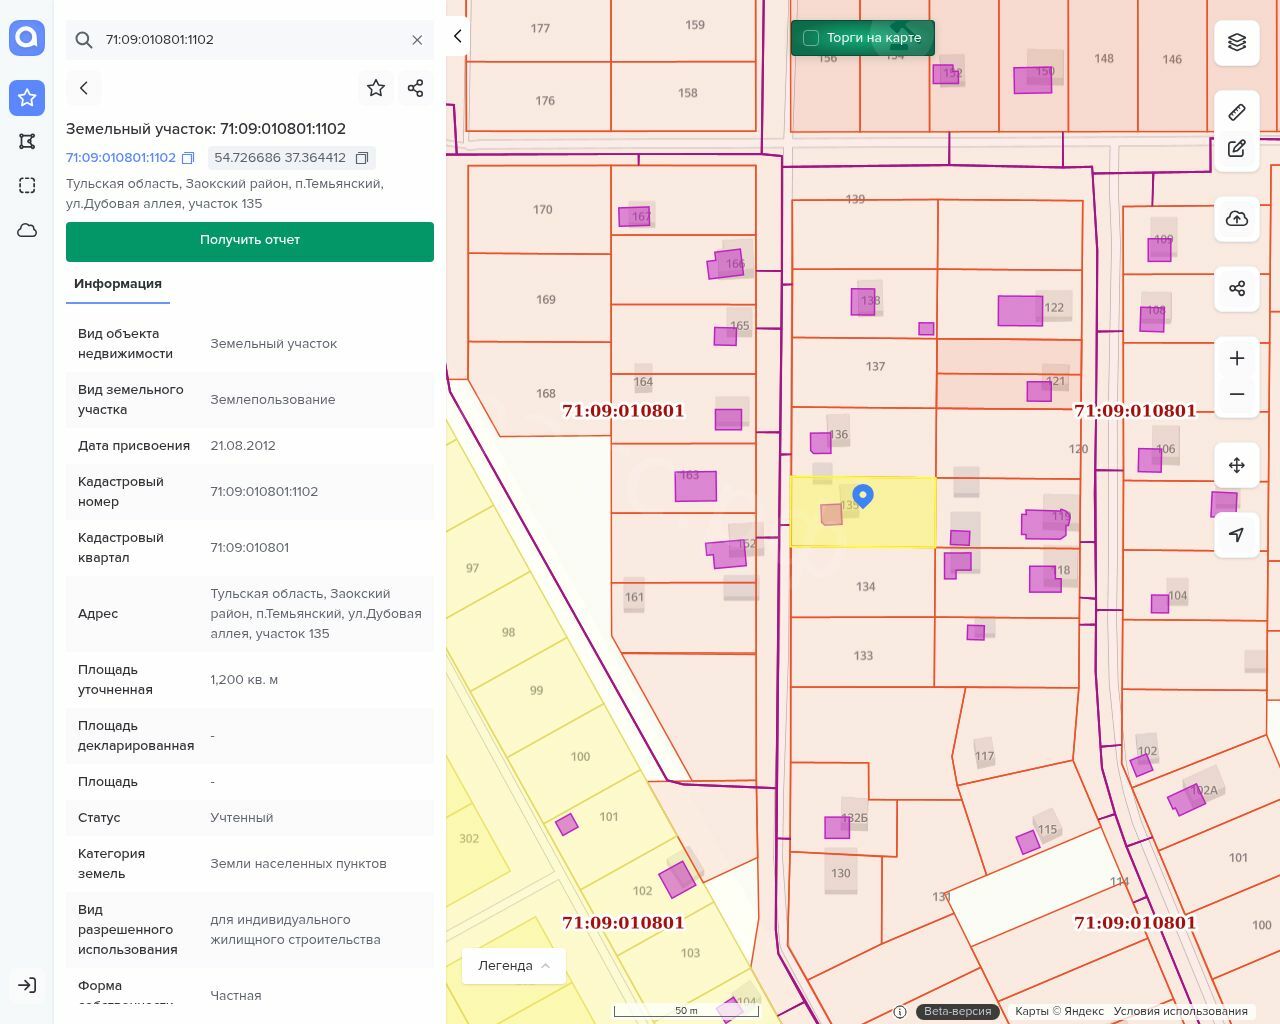Click the cloud upload icon
The height and width of the screenshot is (1024, 1280).
tap(1237, 219)
